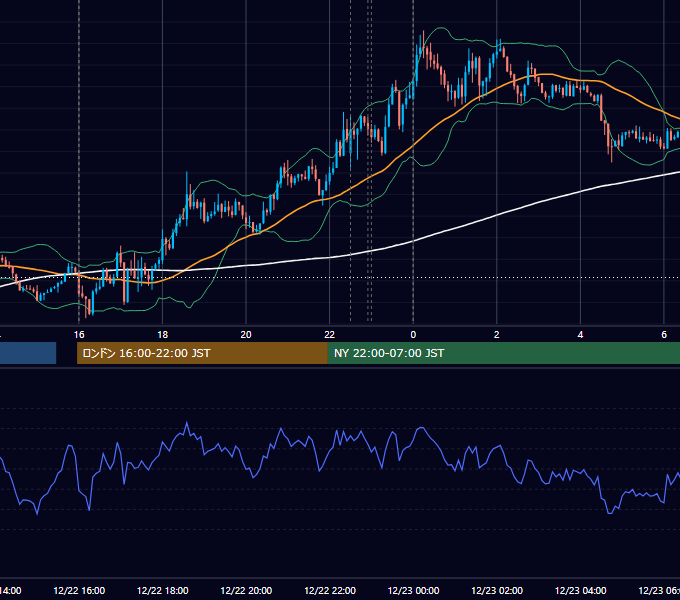Click the blue oscillator line peak near 18:30
The width and height of the screenshot is (680, 600).
(x=187, y=422)
